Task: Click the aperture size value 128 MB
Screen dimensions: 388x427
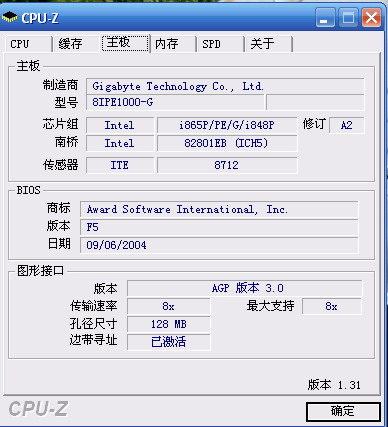Action: (x=169, y=324)
